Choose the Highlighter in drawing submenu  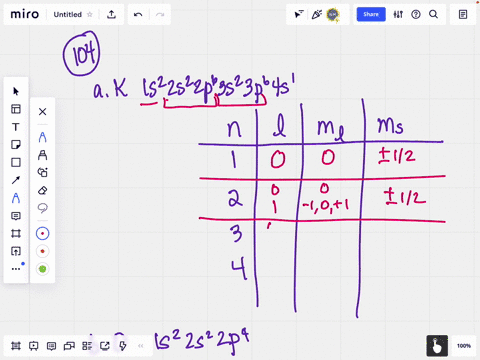(42, 155)
